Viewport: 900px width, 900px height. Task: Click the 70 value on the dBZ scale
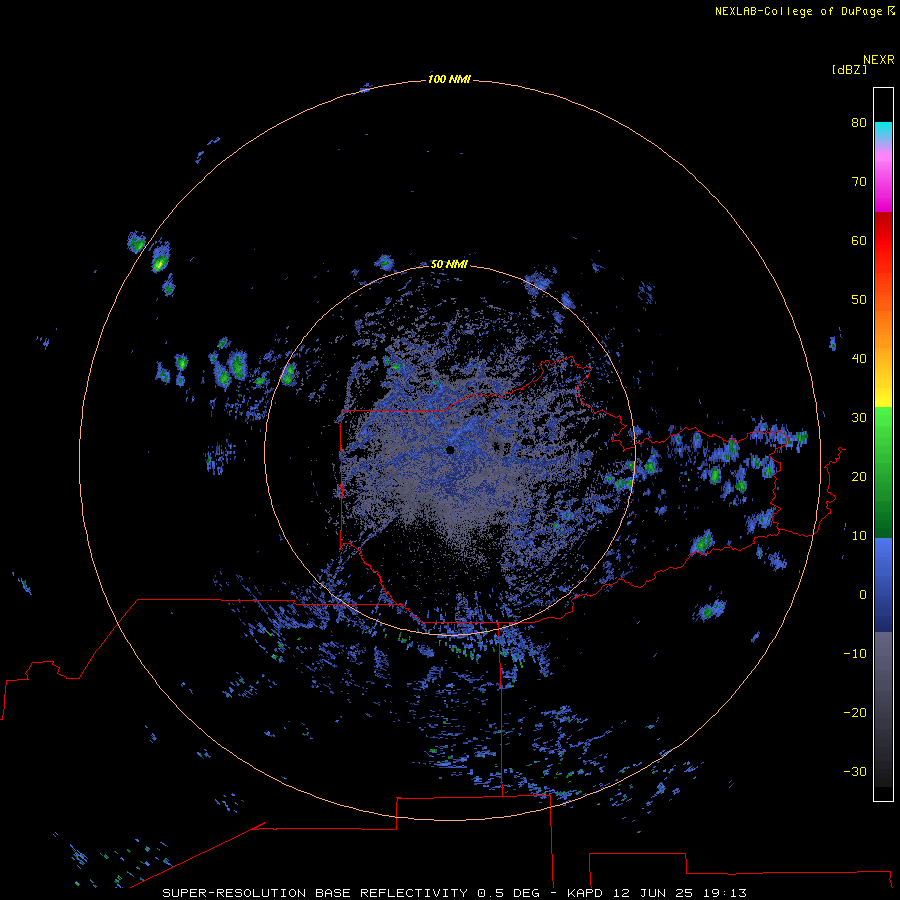pyautogui.click(x=859, y=182)
